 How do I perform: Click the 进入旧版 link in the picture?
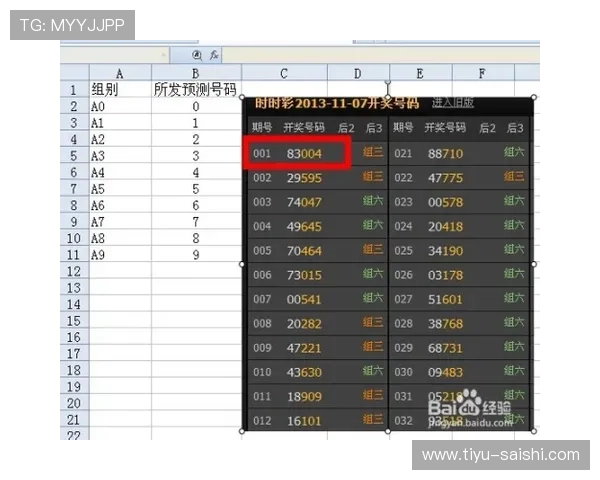coord(453,102)
